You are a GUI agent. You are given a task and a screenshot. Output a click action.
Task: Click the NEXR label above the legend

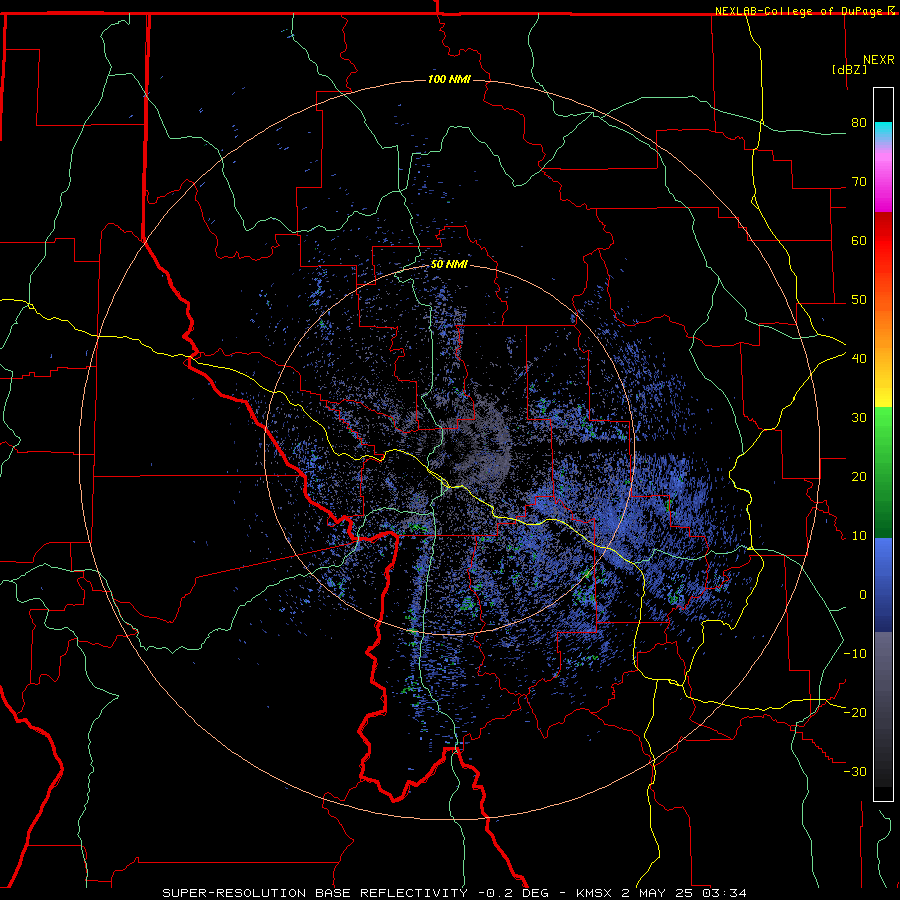[x=878, y=60]
